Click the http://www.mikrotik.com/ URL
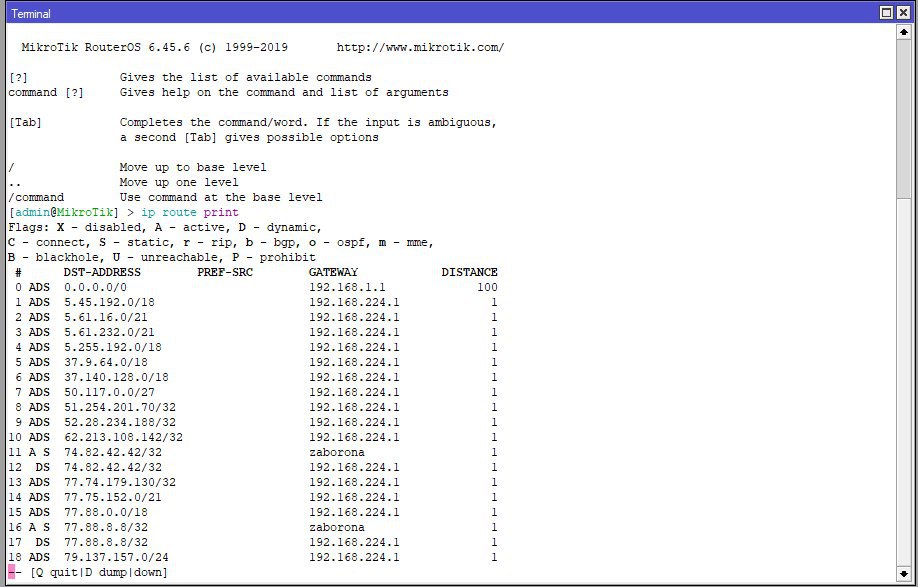The image size is (918, 587). click(x=420, y=47)
